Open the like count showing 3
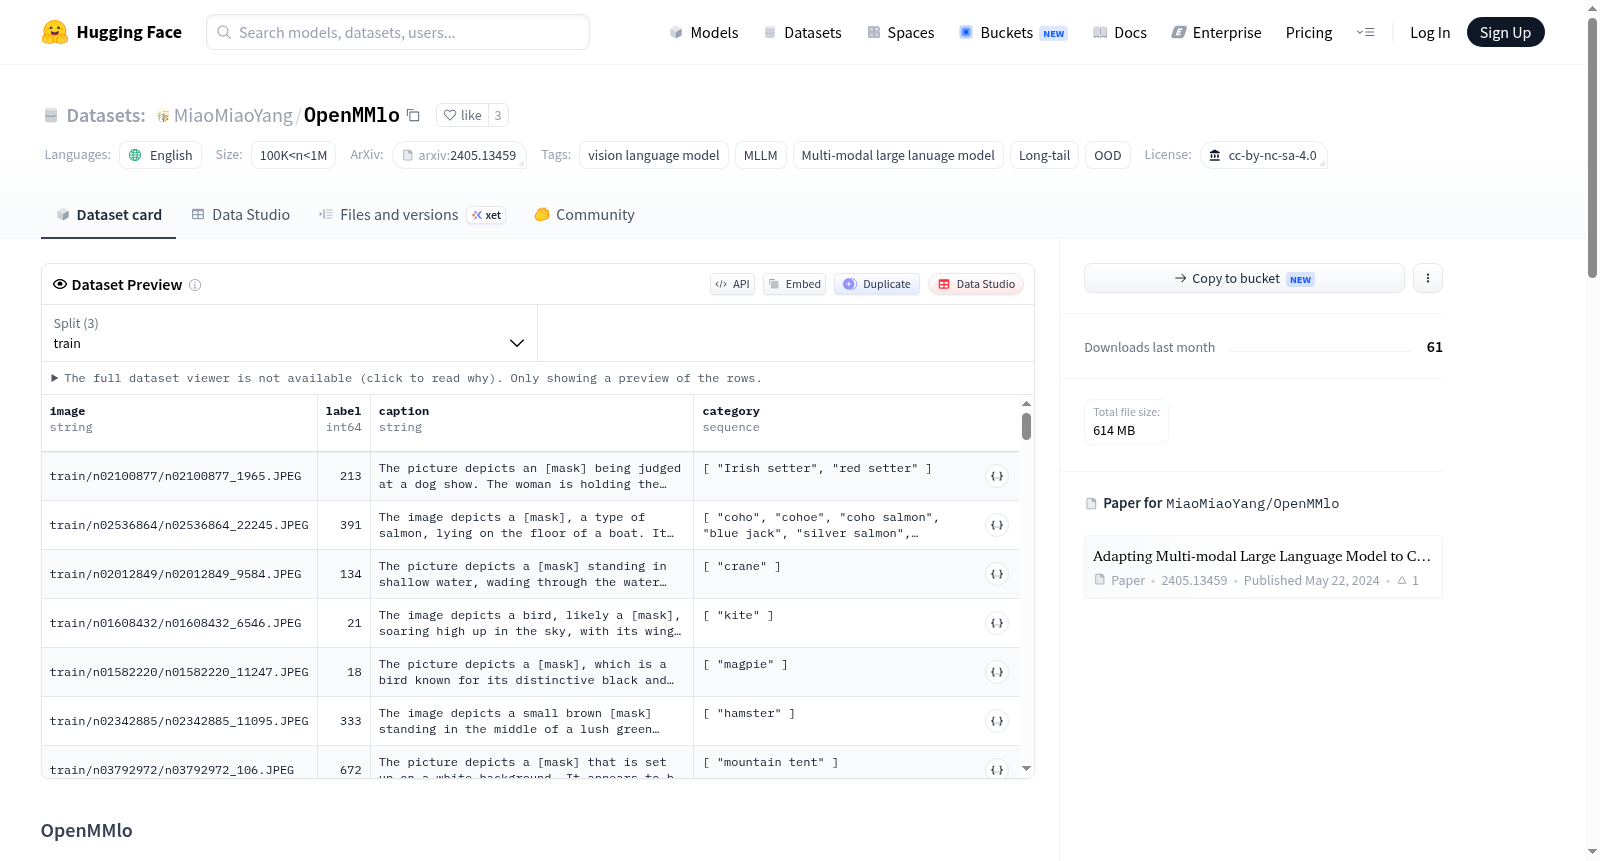The height and width of the screenshot is (861, 1600). (x=498, y=115)
